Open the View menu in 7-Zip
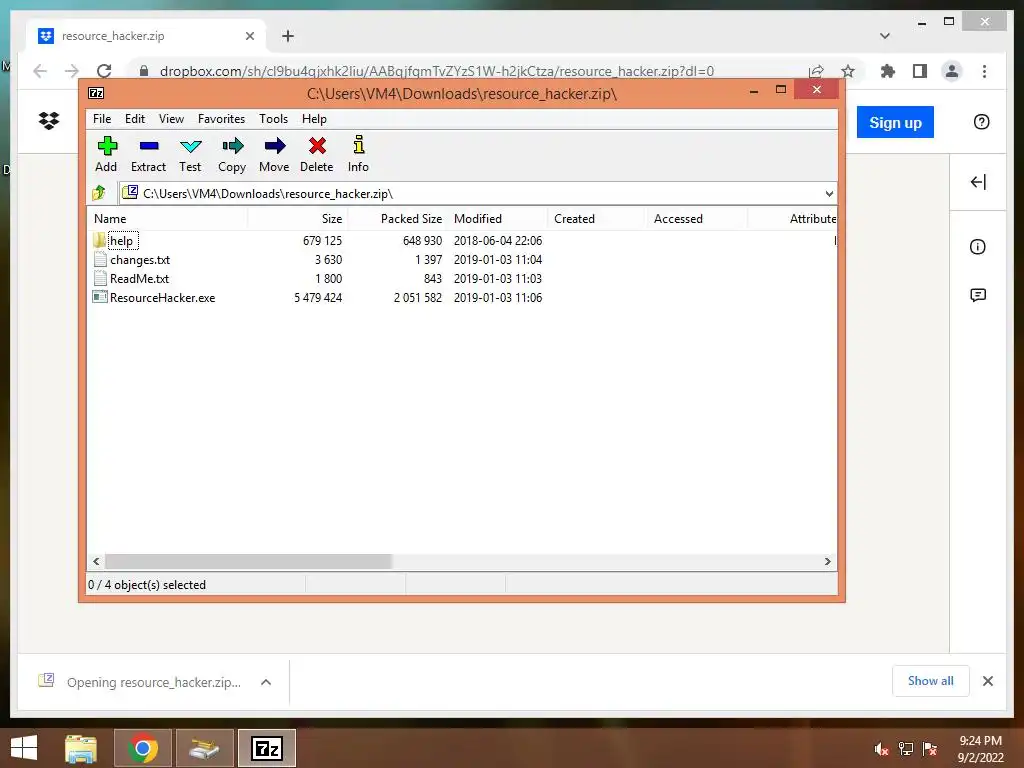Screen dimensions: 1024x768 (171, 119)
